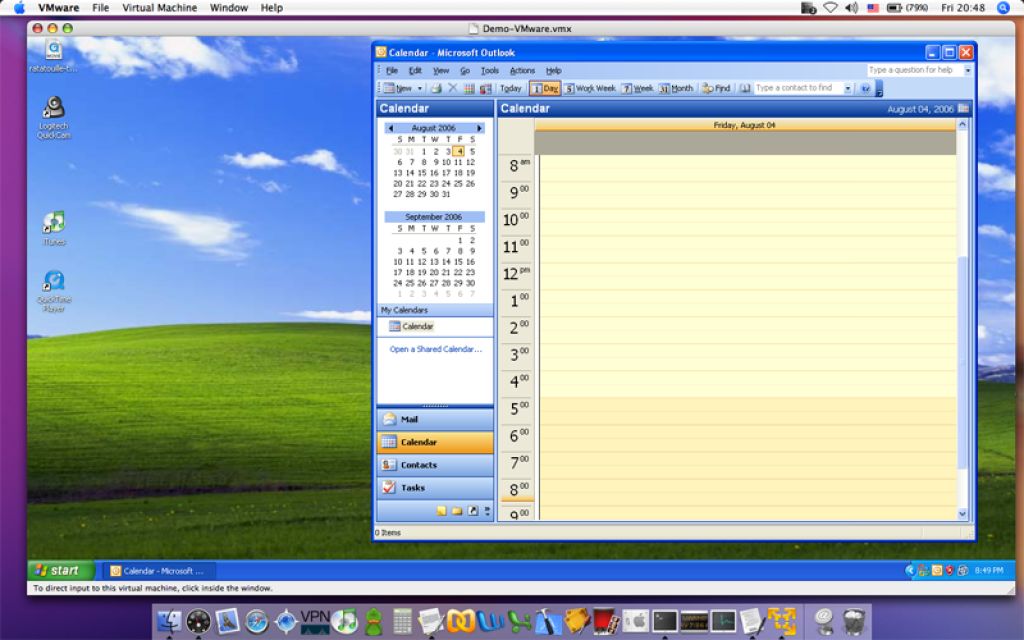The height and width of the screenshot is (640, 1024).
Task: Open Finder from the macOS dock
Action: (x=170, y=621)
